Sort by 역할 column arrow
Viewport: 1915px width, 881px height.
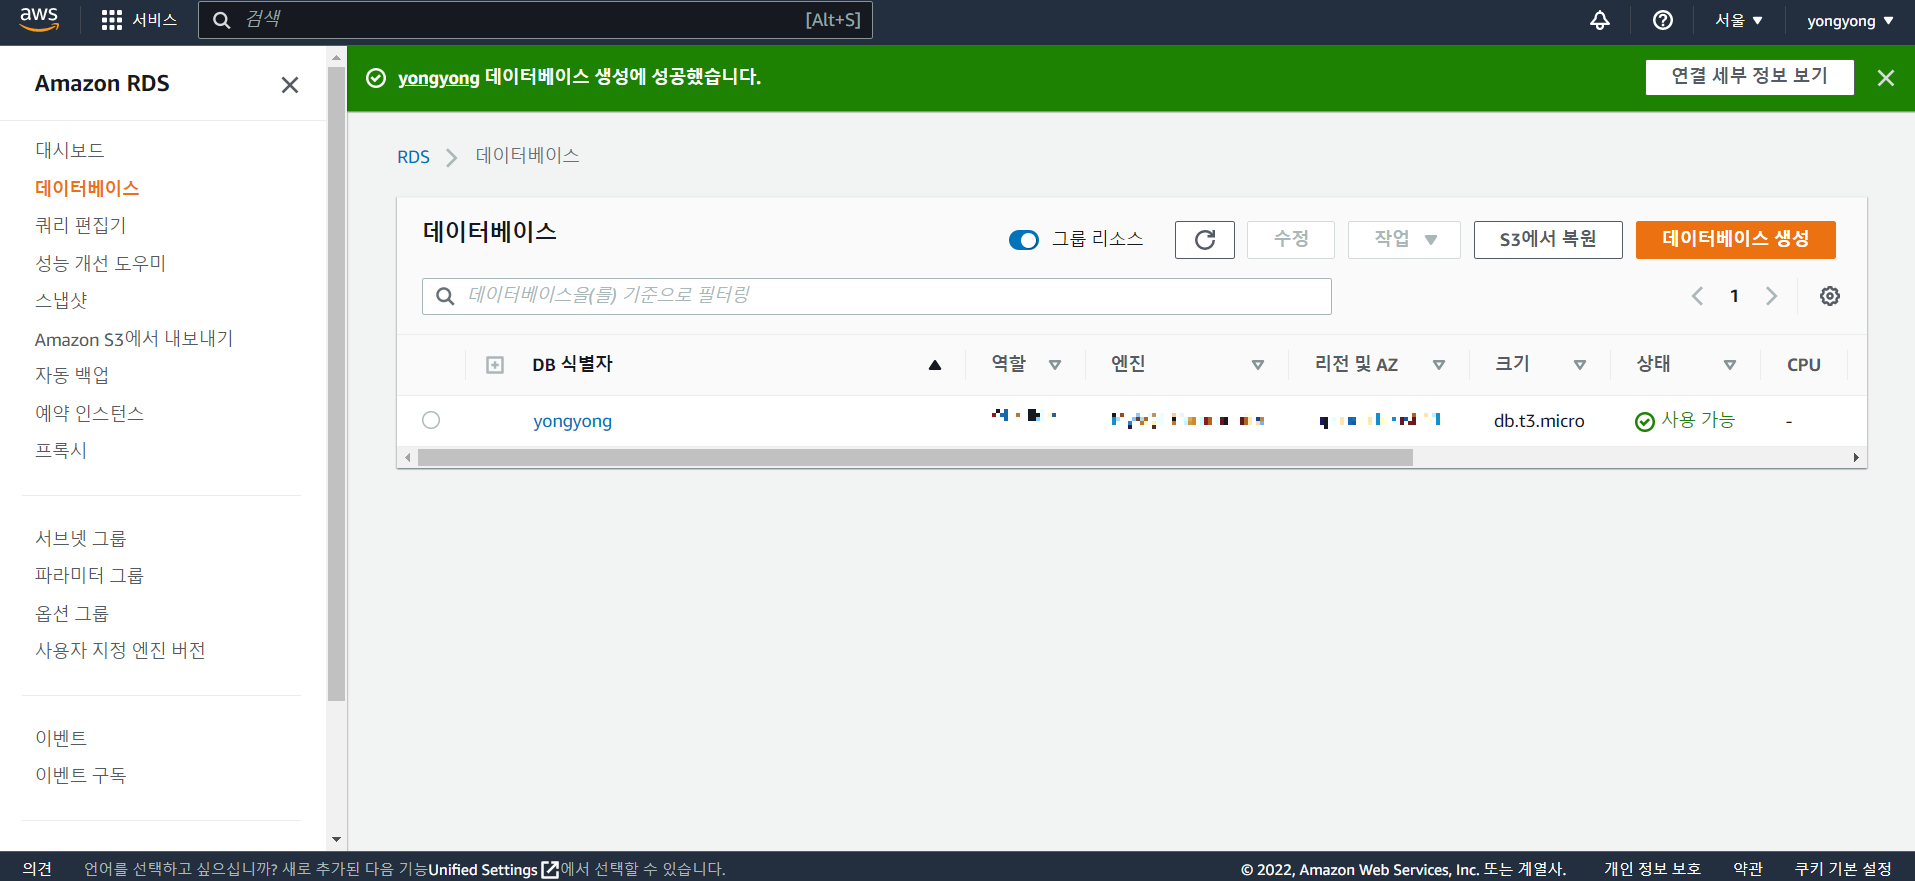click(x=1055, y=365)
